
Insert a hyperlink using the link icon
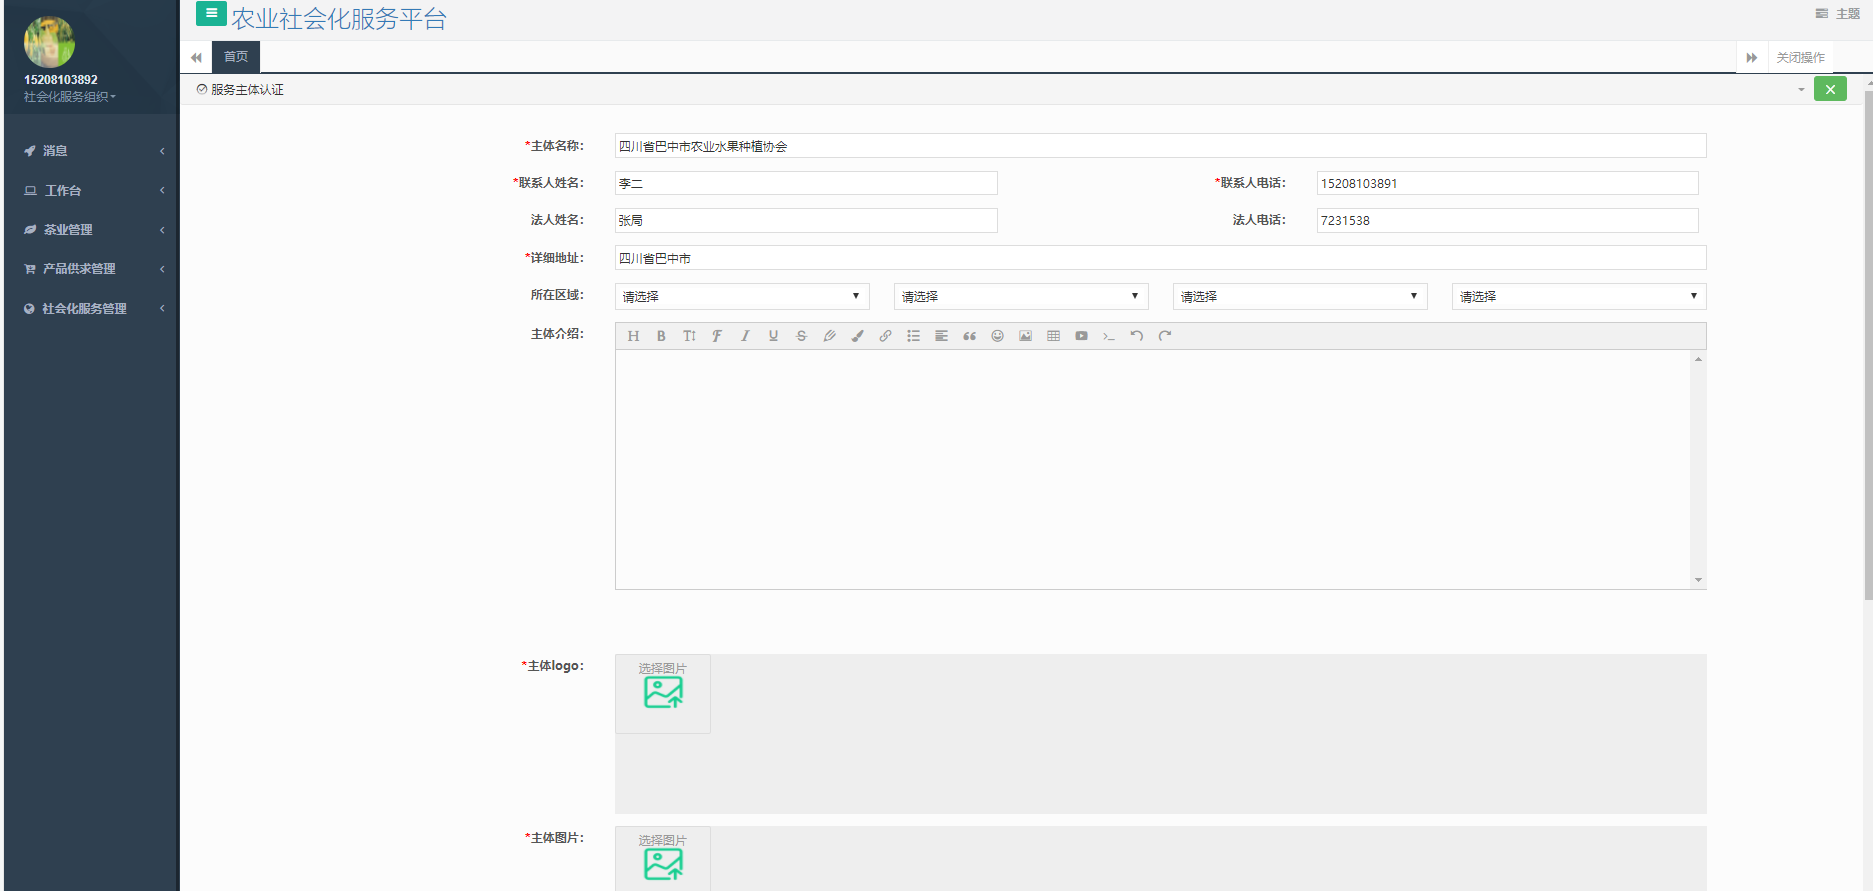point(885,336)
